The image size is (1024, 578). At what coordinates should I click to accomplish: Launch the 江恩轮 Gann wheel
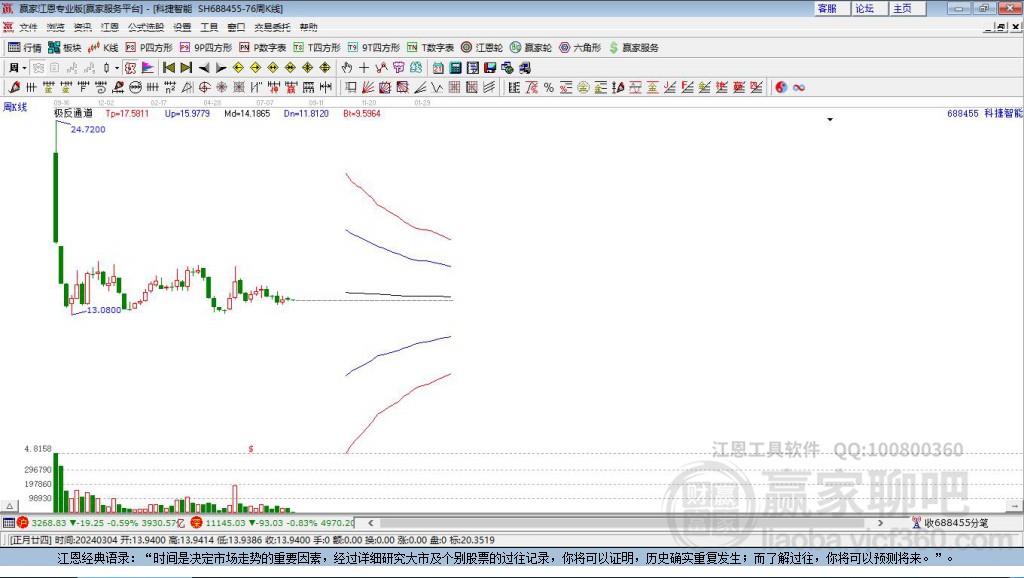[482, 48]
